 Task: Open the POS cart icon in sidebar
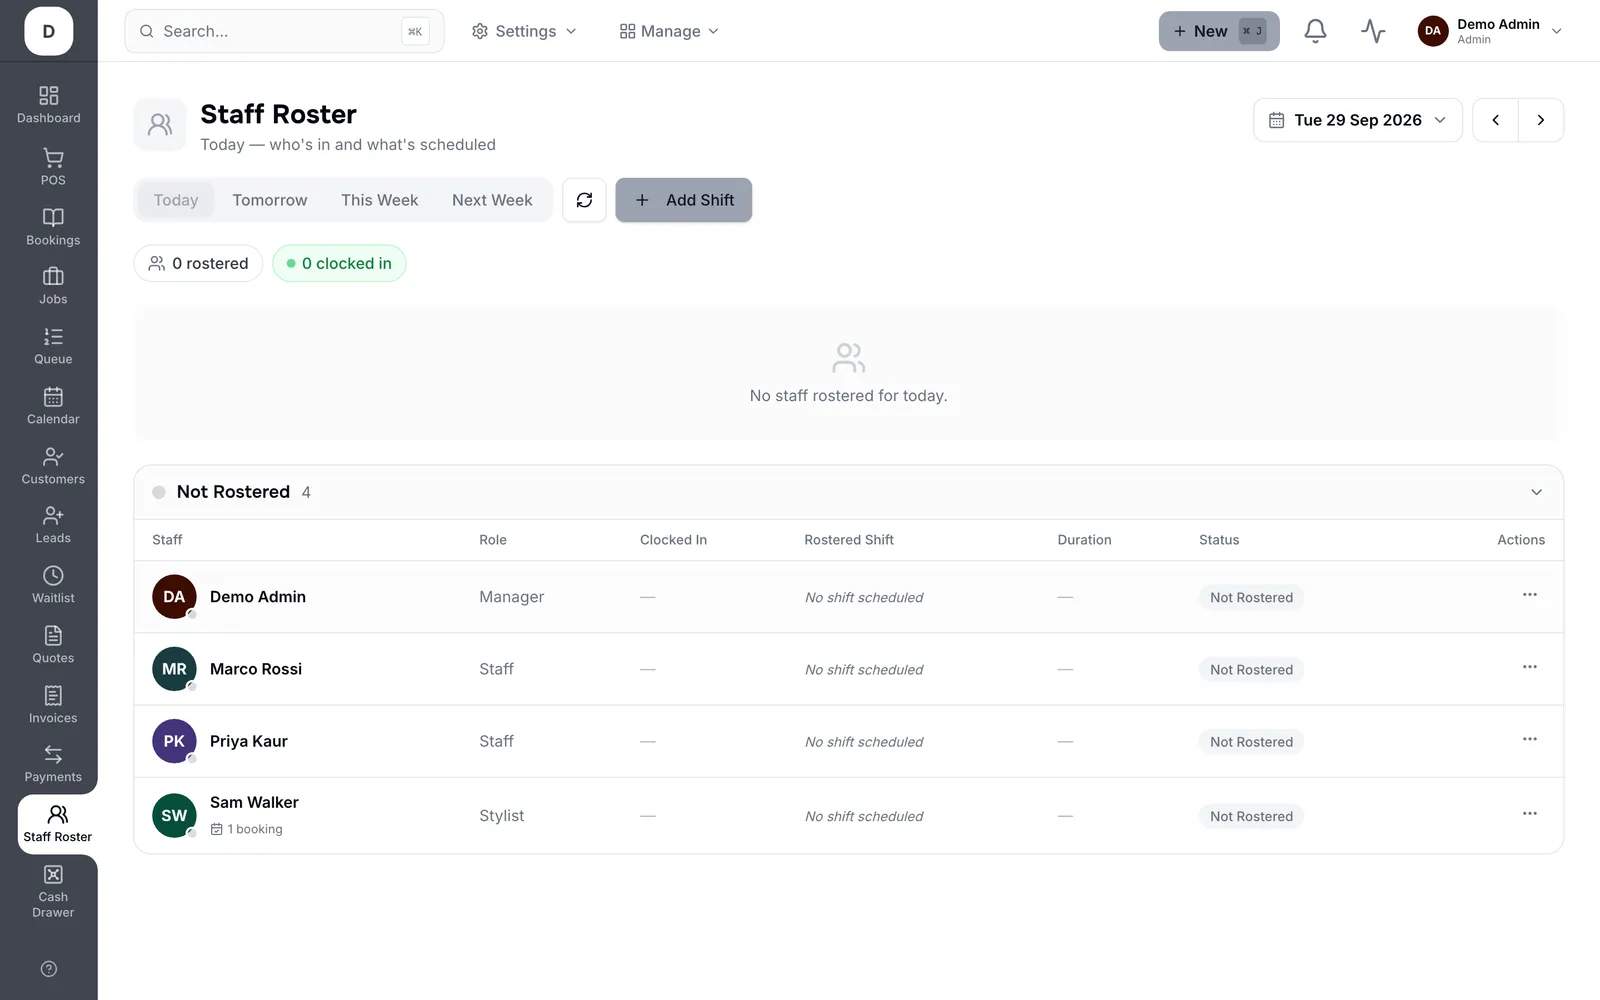[x=53, y=159]
